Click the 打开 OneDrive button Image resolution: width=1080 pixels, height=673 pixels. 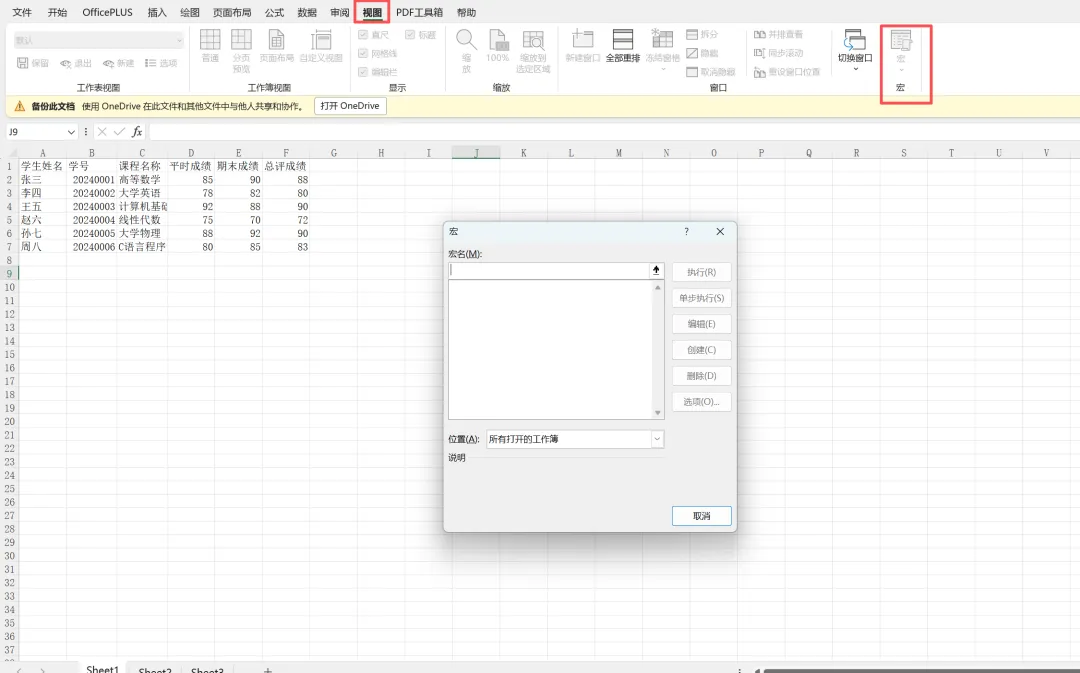tap(350, 106)
